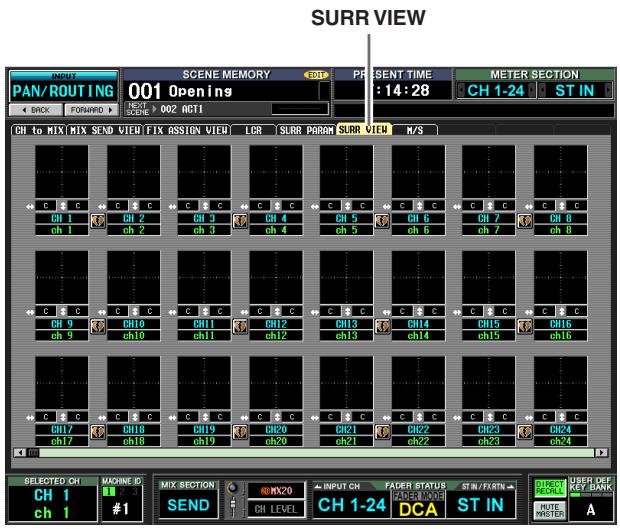
Task: Toggle pairing heart icon between CH 5 and CH 6
Action: (x=382, y=221)
